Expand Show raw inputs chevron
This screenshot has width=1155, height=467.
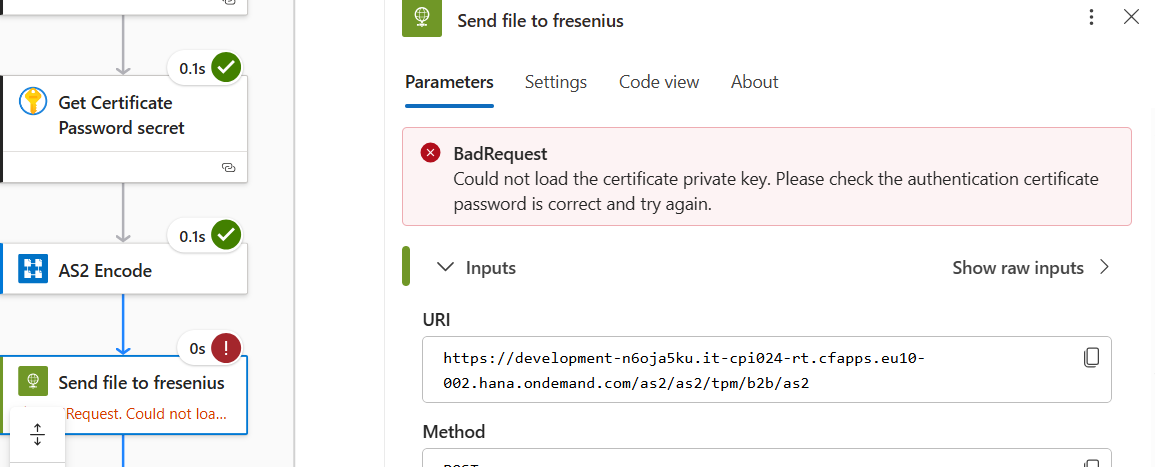1104,267
